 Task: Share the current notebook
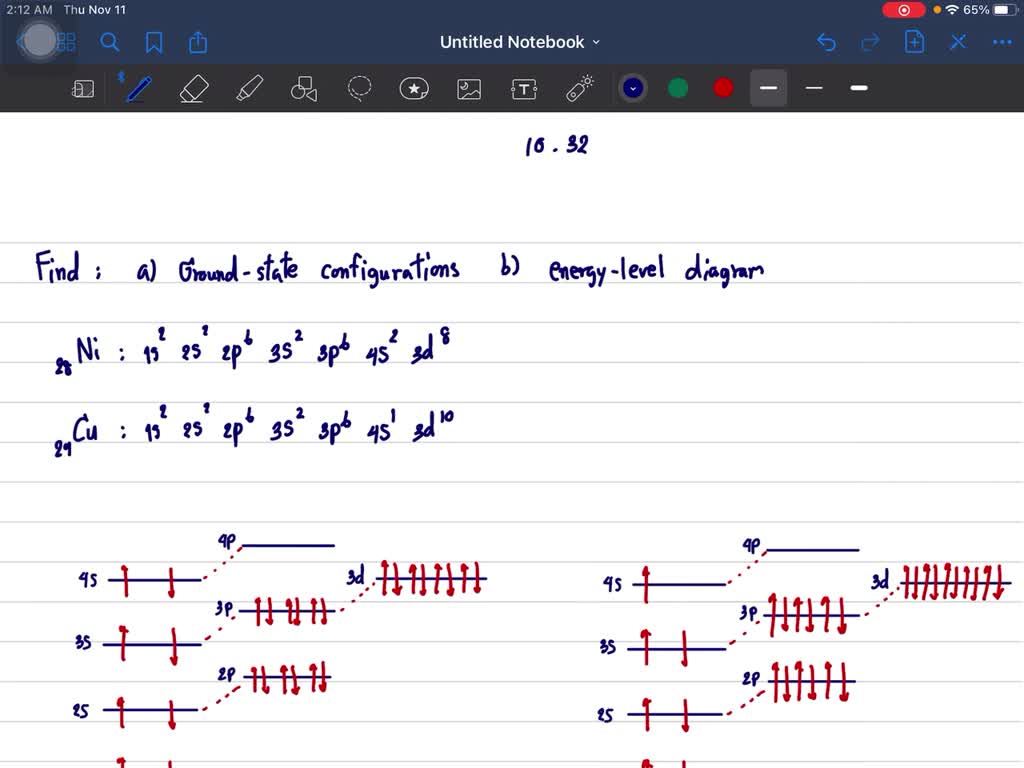[197, 42]
